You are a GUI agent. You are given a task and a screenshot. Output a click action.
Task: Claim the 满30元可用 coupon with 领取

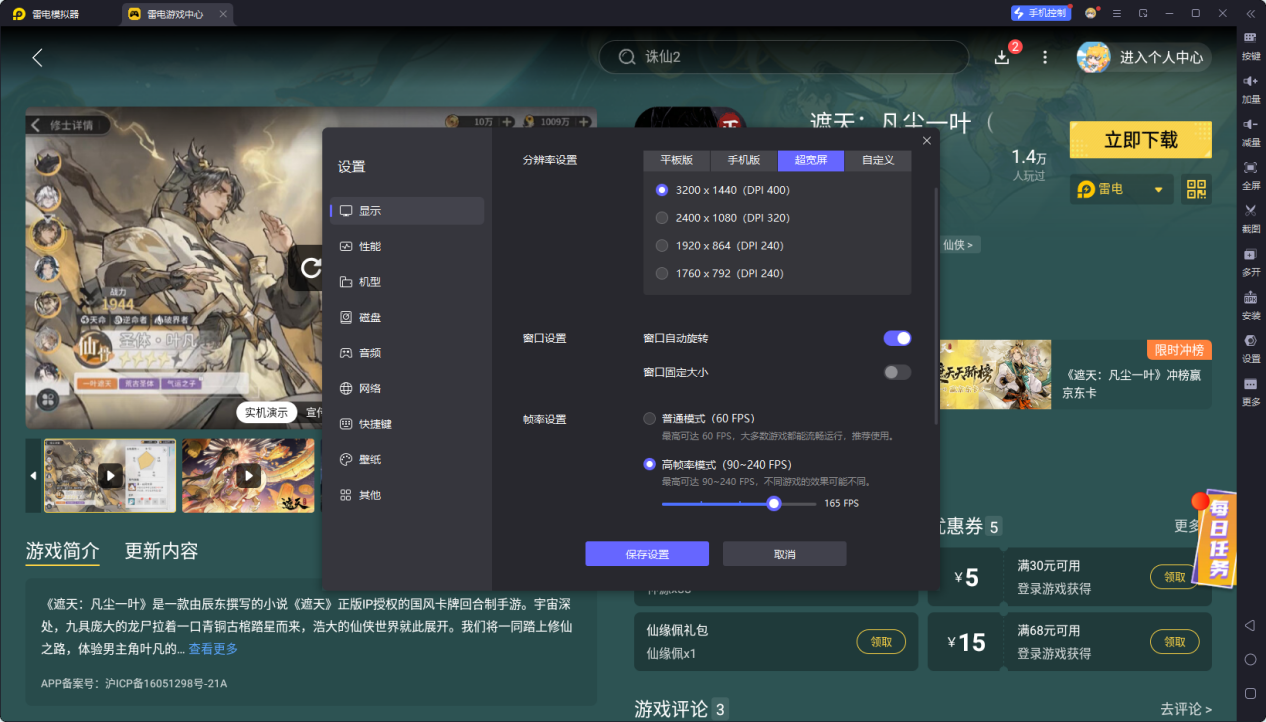click(x=1174, y=577)
